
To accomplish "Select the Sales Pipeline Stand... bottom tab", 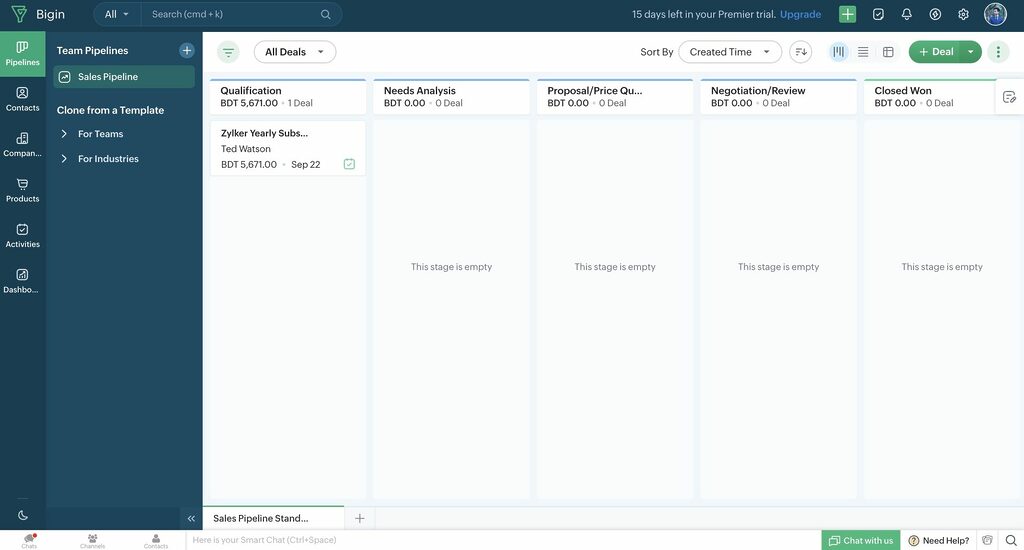I will tap(273, 518).
